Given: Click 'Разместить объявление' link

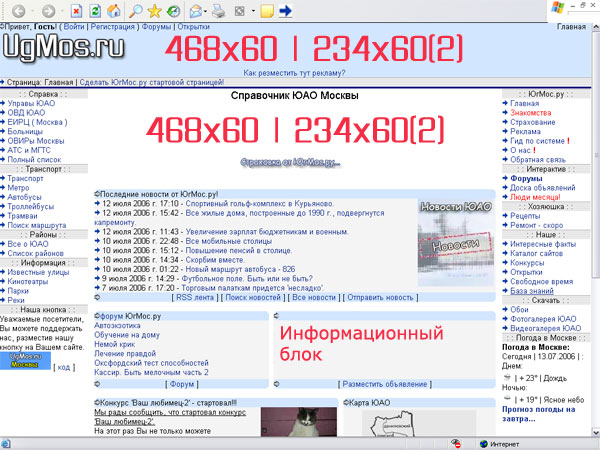Looking at the screenshot, I should [x=385, y=384].
